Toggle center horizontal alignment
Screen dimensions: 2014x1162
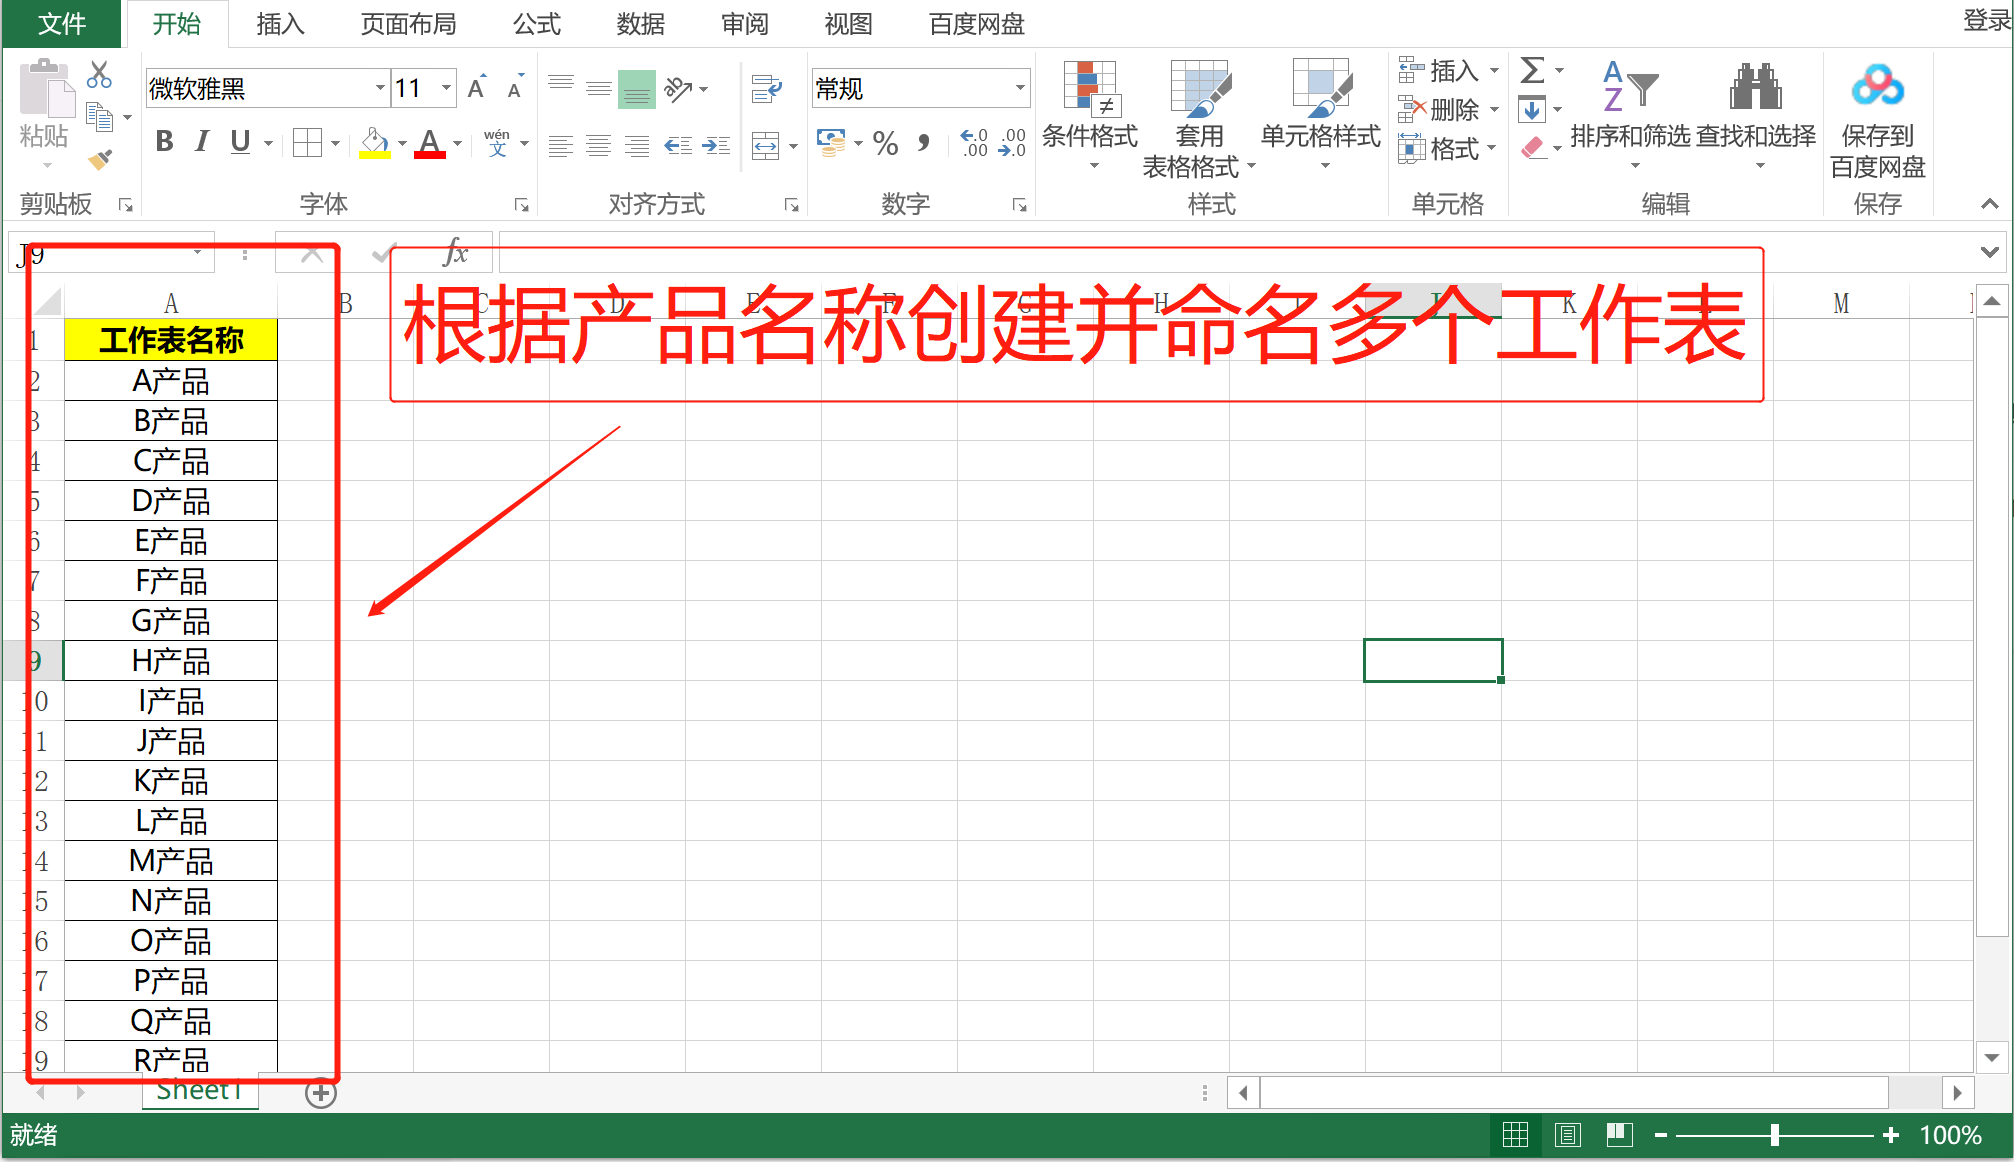599,146
